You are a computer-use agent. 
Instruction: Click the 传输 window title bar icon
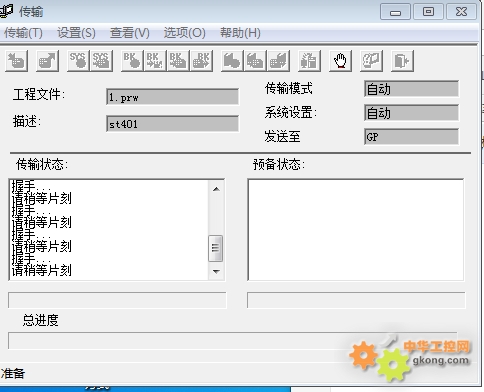tap(6, 11)
